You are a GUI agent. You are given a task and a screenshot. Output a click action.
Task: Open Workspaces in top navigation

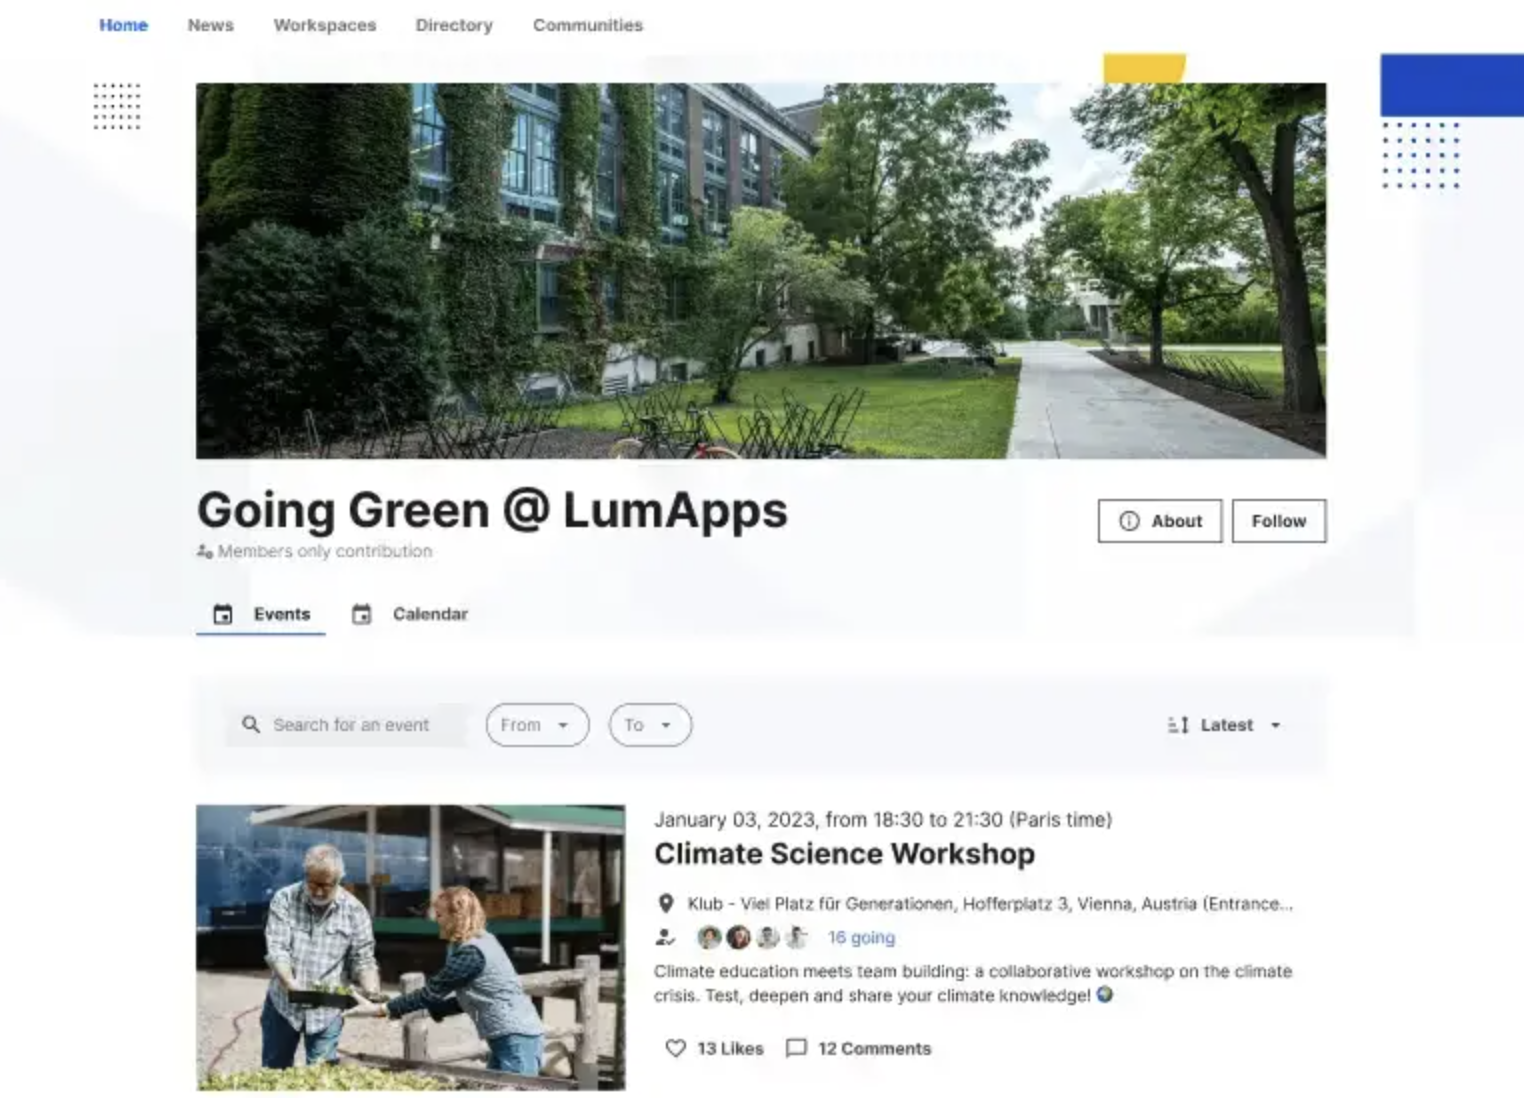325,25
